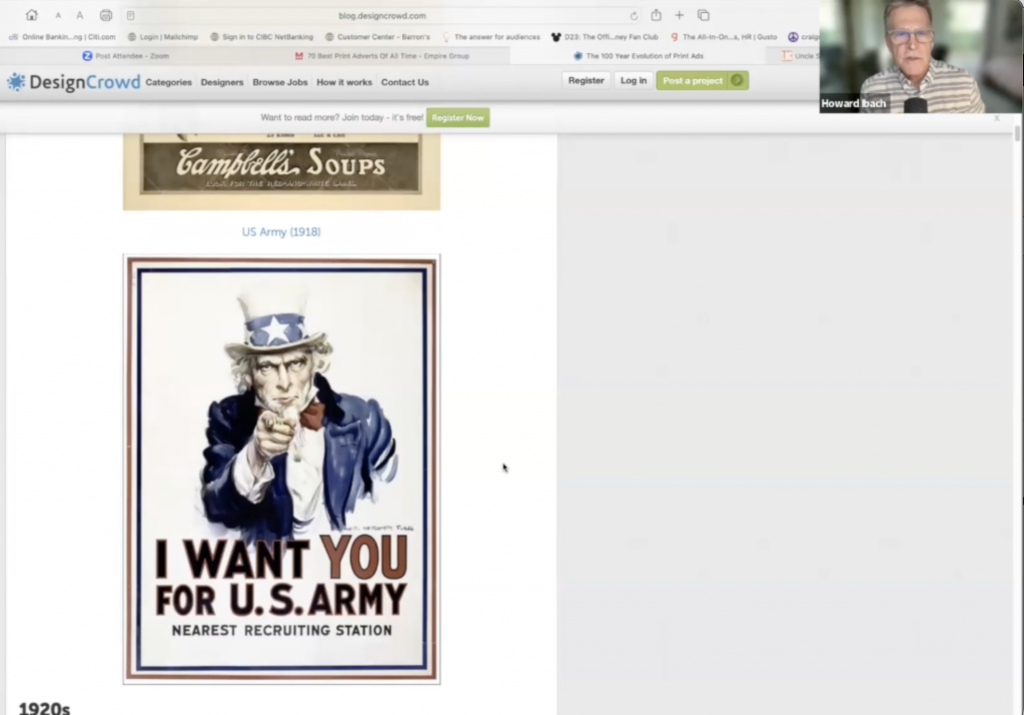1024x715 pixels.
Task: Click the green Post a project button
Action: (702, 80)
